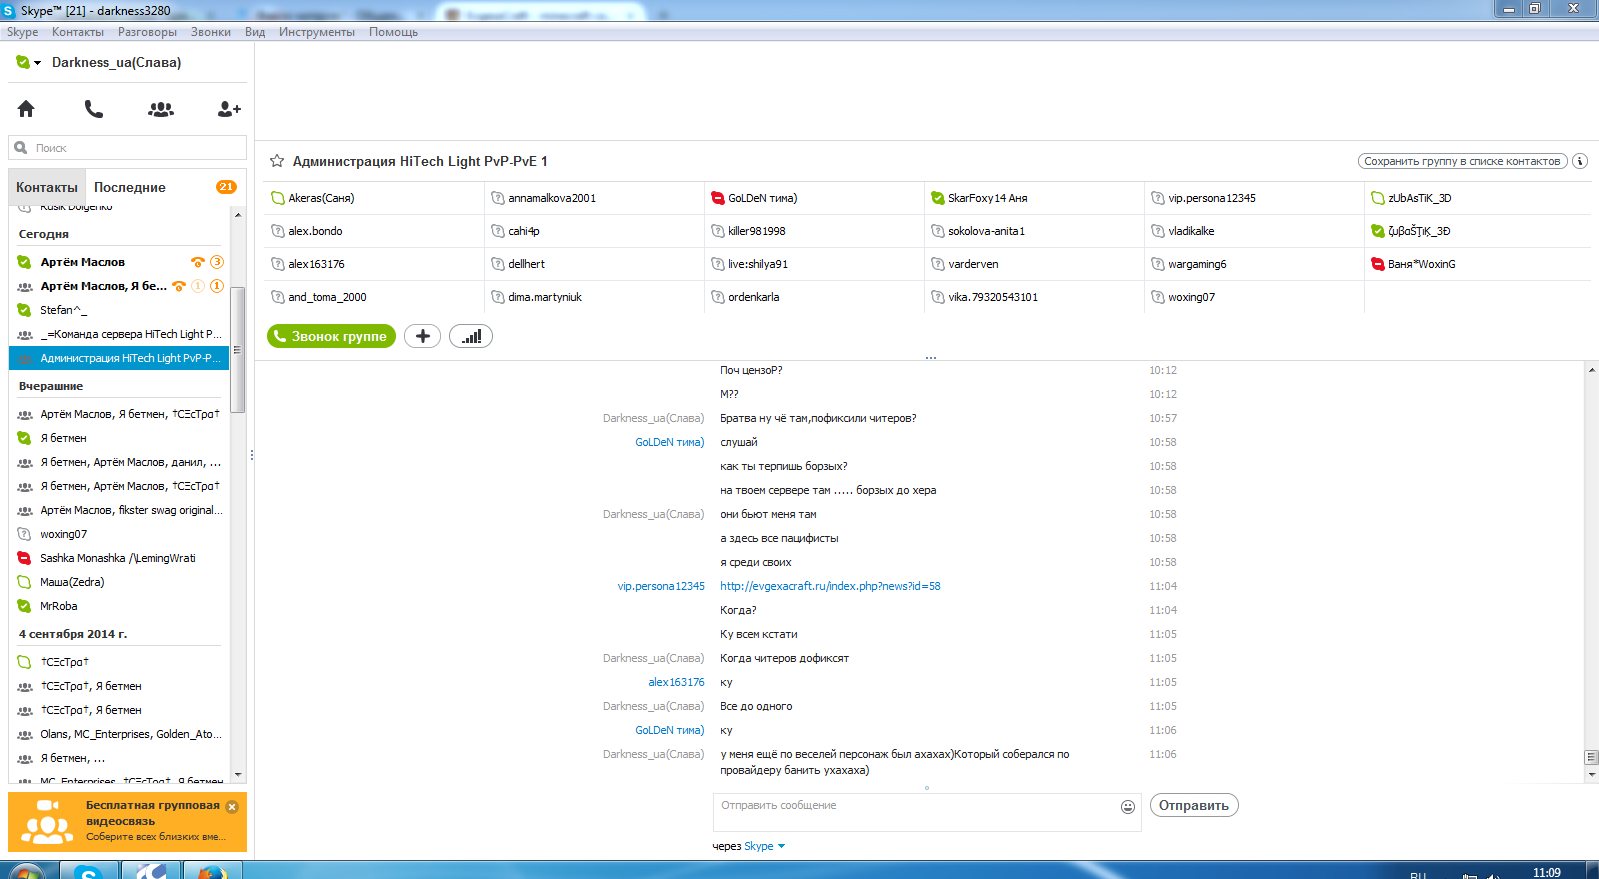The width and height of the screenshot is (1599, 879).
Task: Open the group info icon at top right
Action: pyautogui.click(x=1580, y=161)
